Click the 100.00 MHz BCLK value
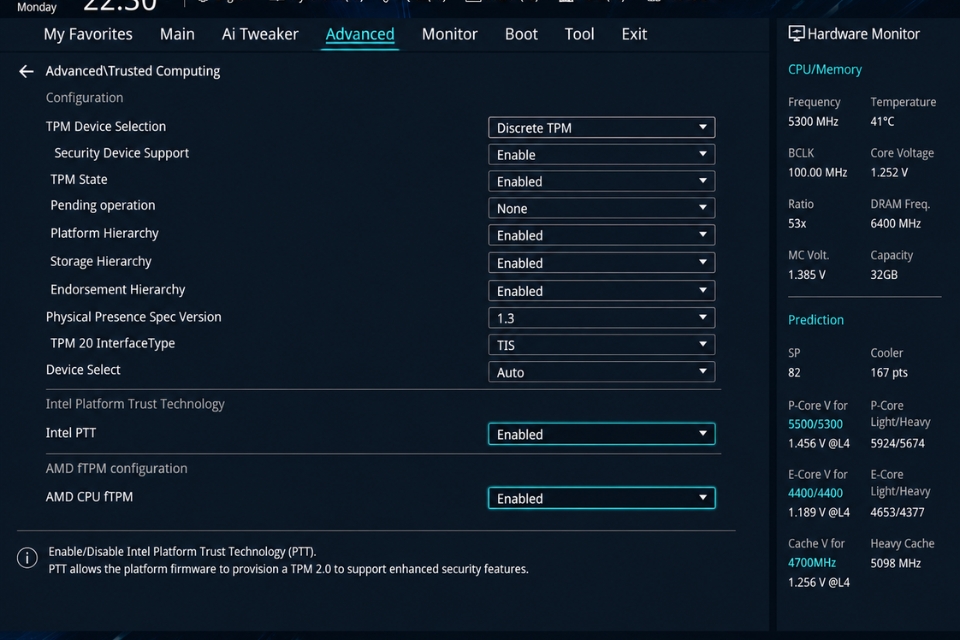Image resolution: width=960 pixels, height=640 pixels. pos(817,173)
